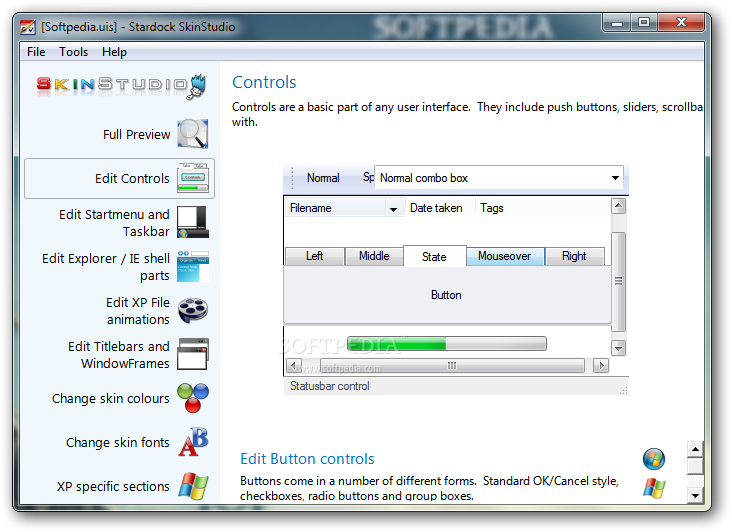
Task: Select the Middle tab in preview
Action: (x=374, y=256)
